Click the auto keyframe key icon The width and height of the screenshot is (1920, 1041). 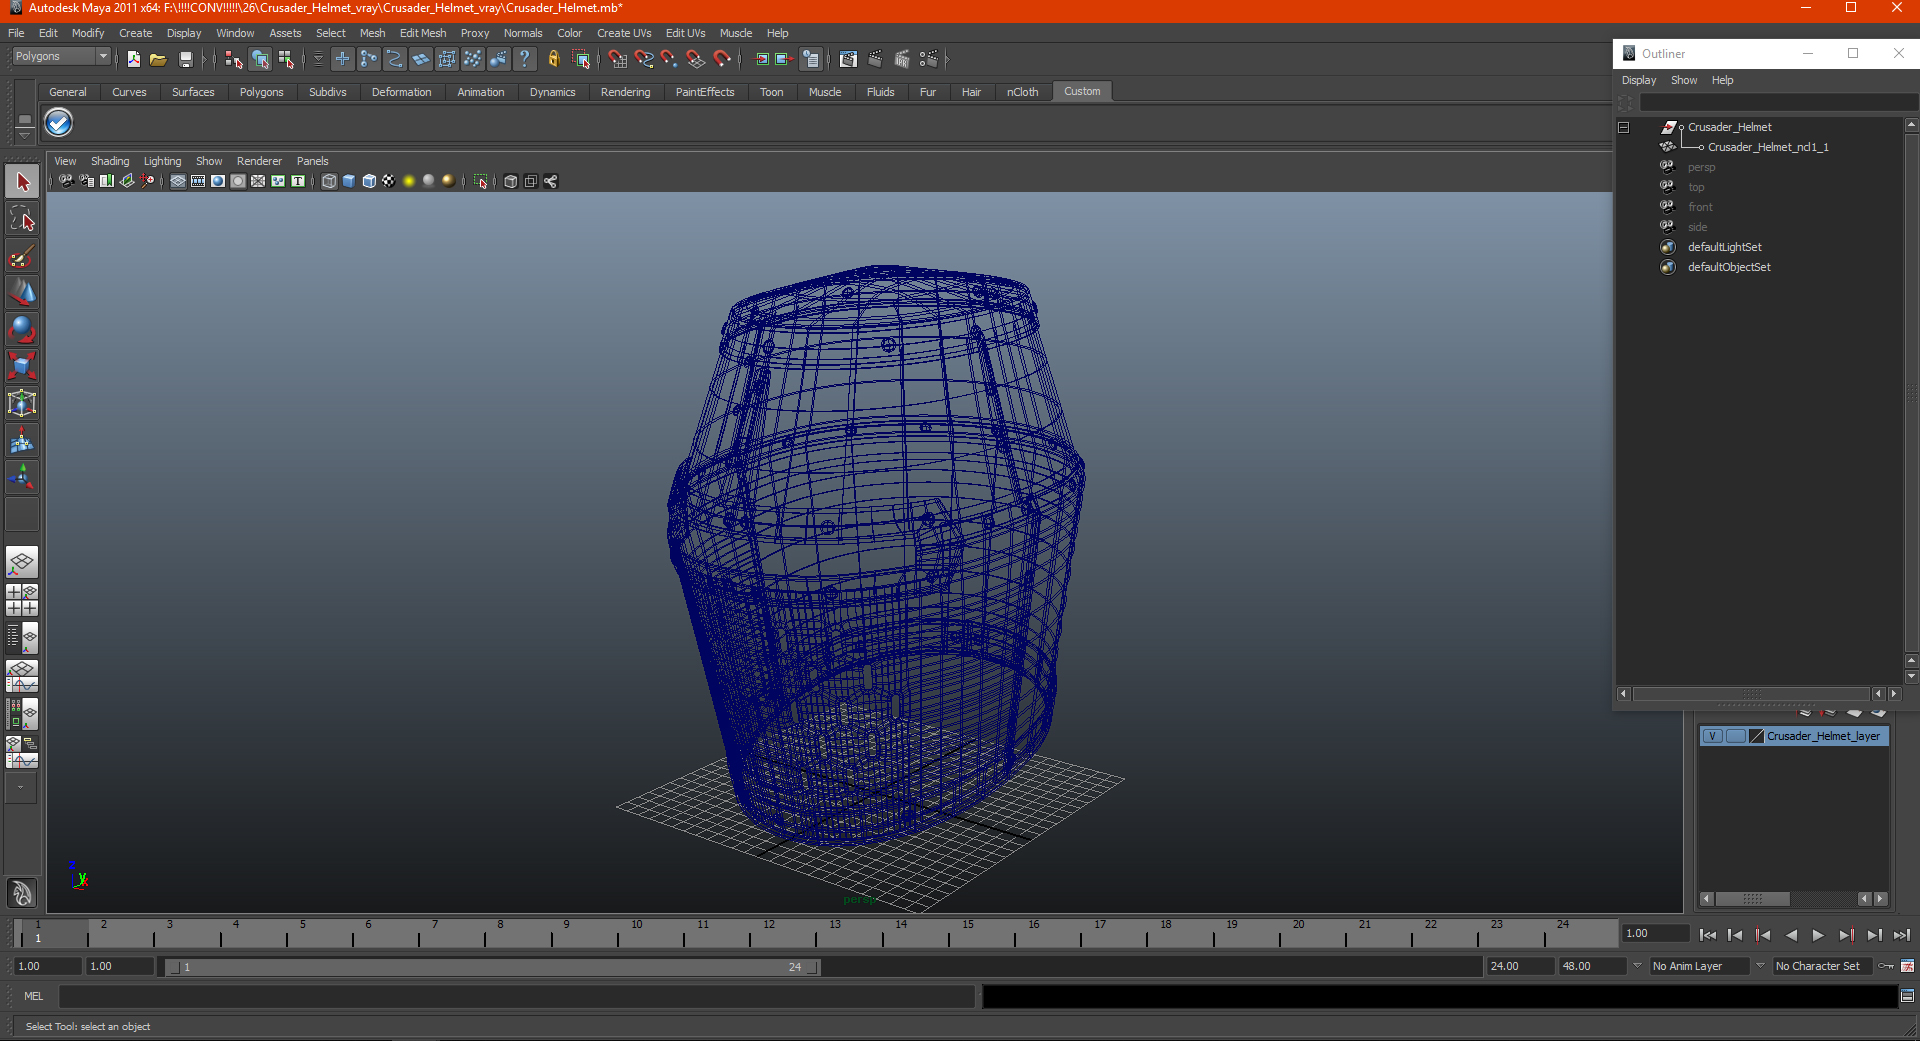(1886, 966)
